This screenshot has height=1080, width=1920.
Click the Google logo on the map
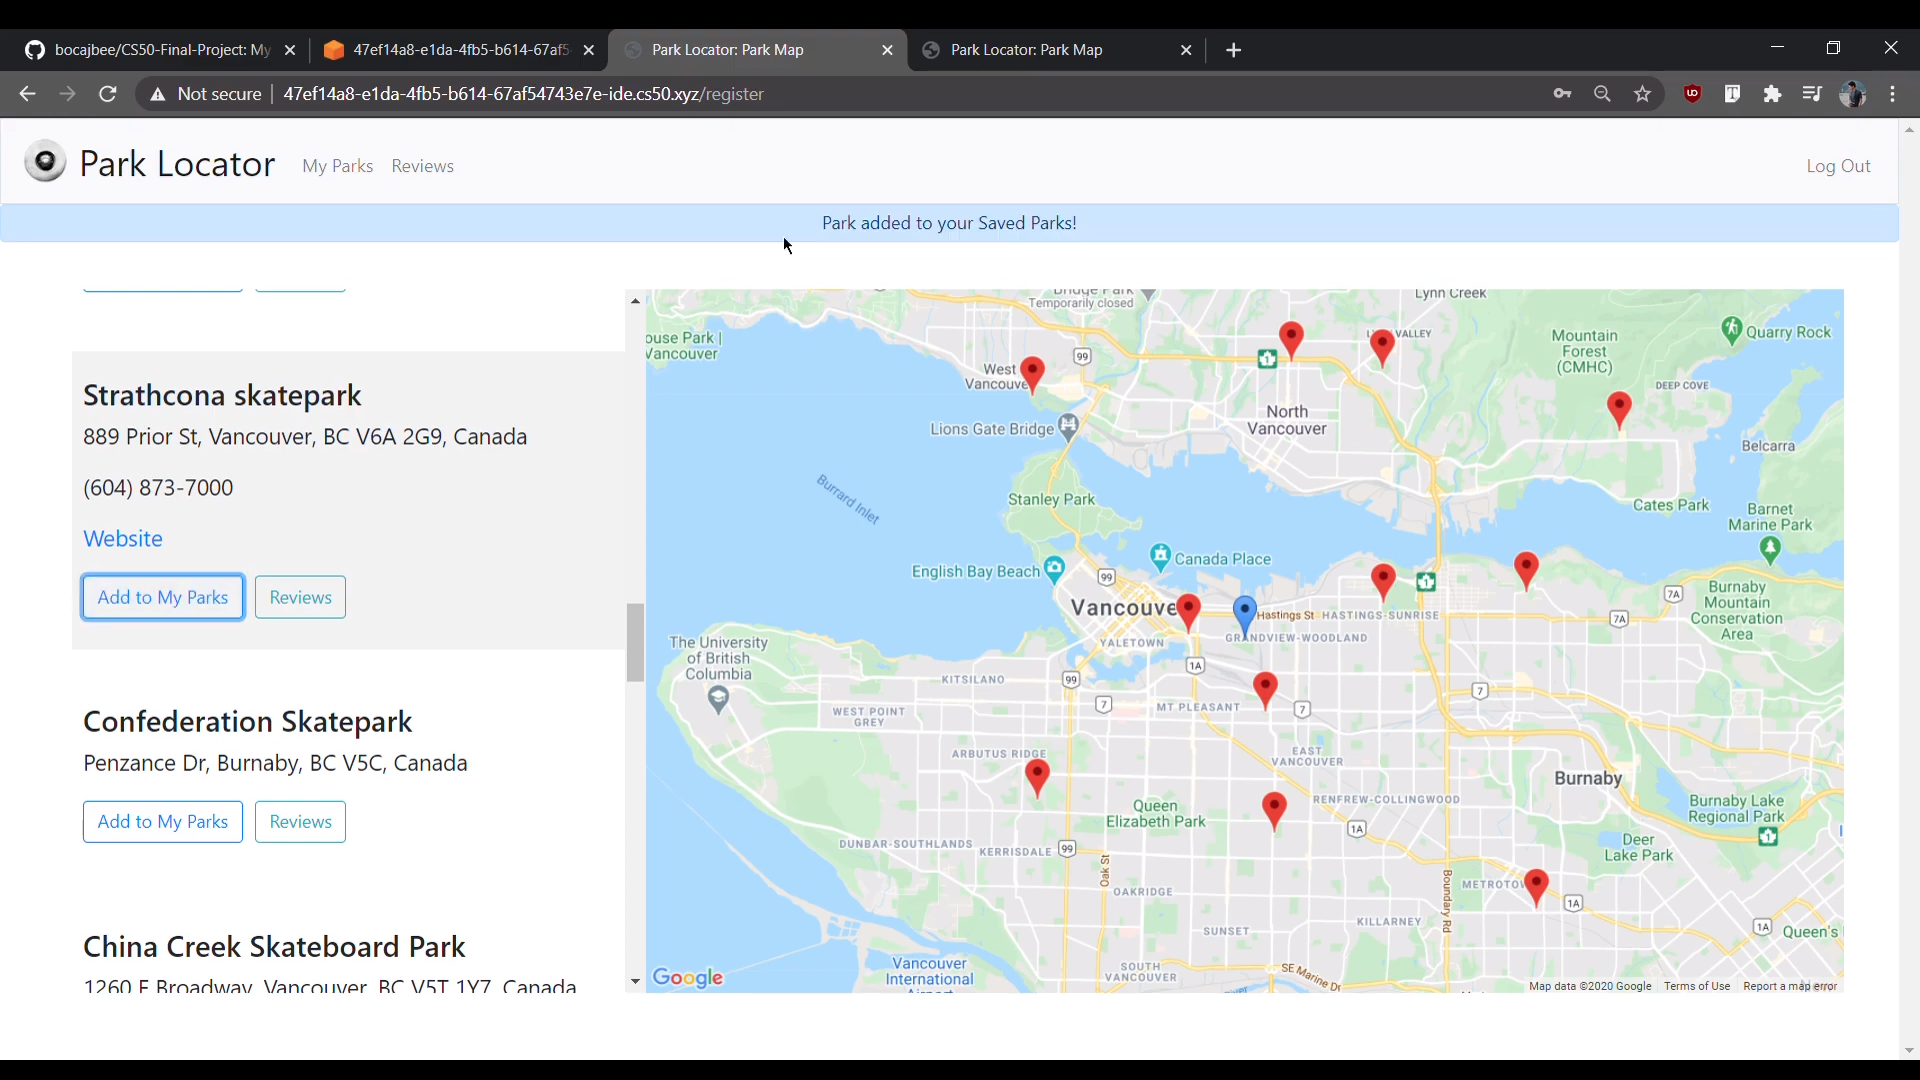pyautogui.click(x=689, y=978)
